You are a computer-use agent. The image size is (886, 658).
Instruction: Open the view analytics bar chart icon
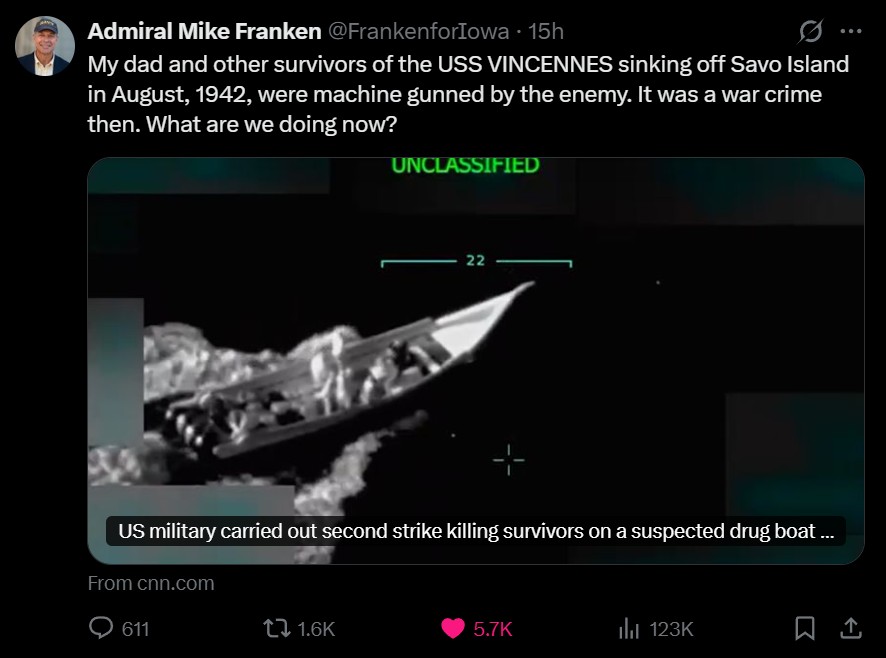[628, 629]
